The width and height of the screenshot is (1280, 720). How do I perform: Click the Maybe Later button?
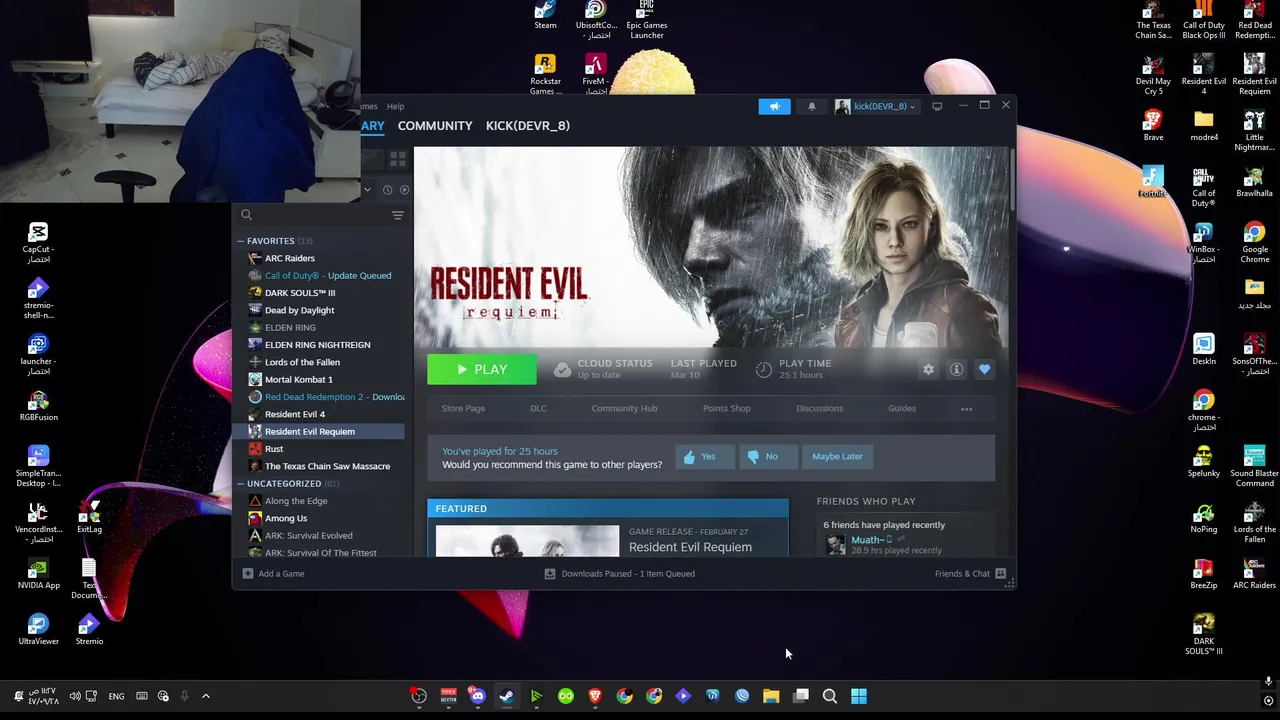[837, 457]
